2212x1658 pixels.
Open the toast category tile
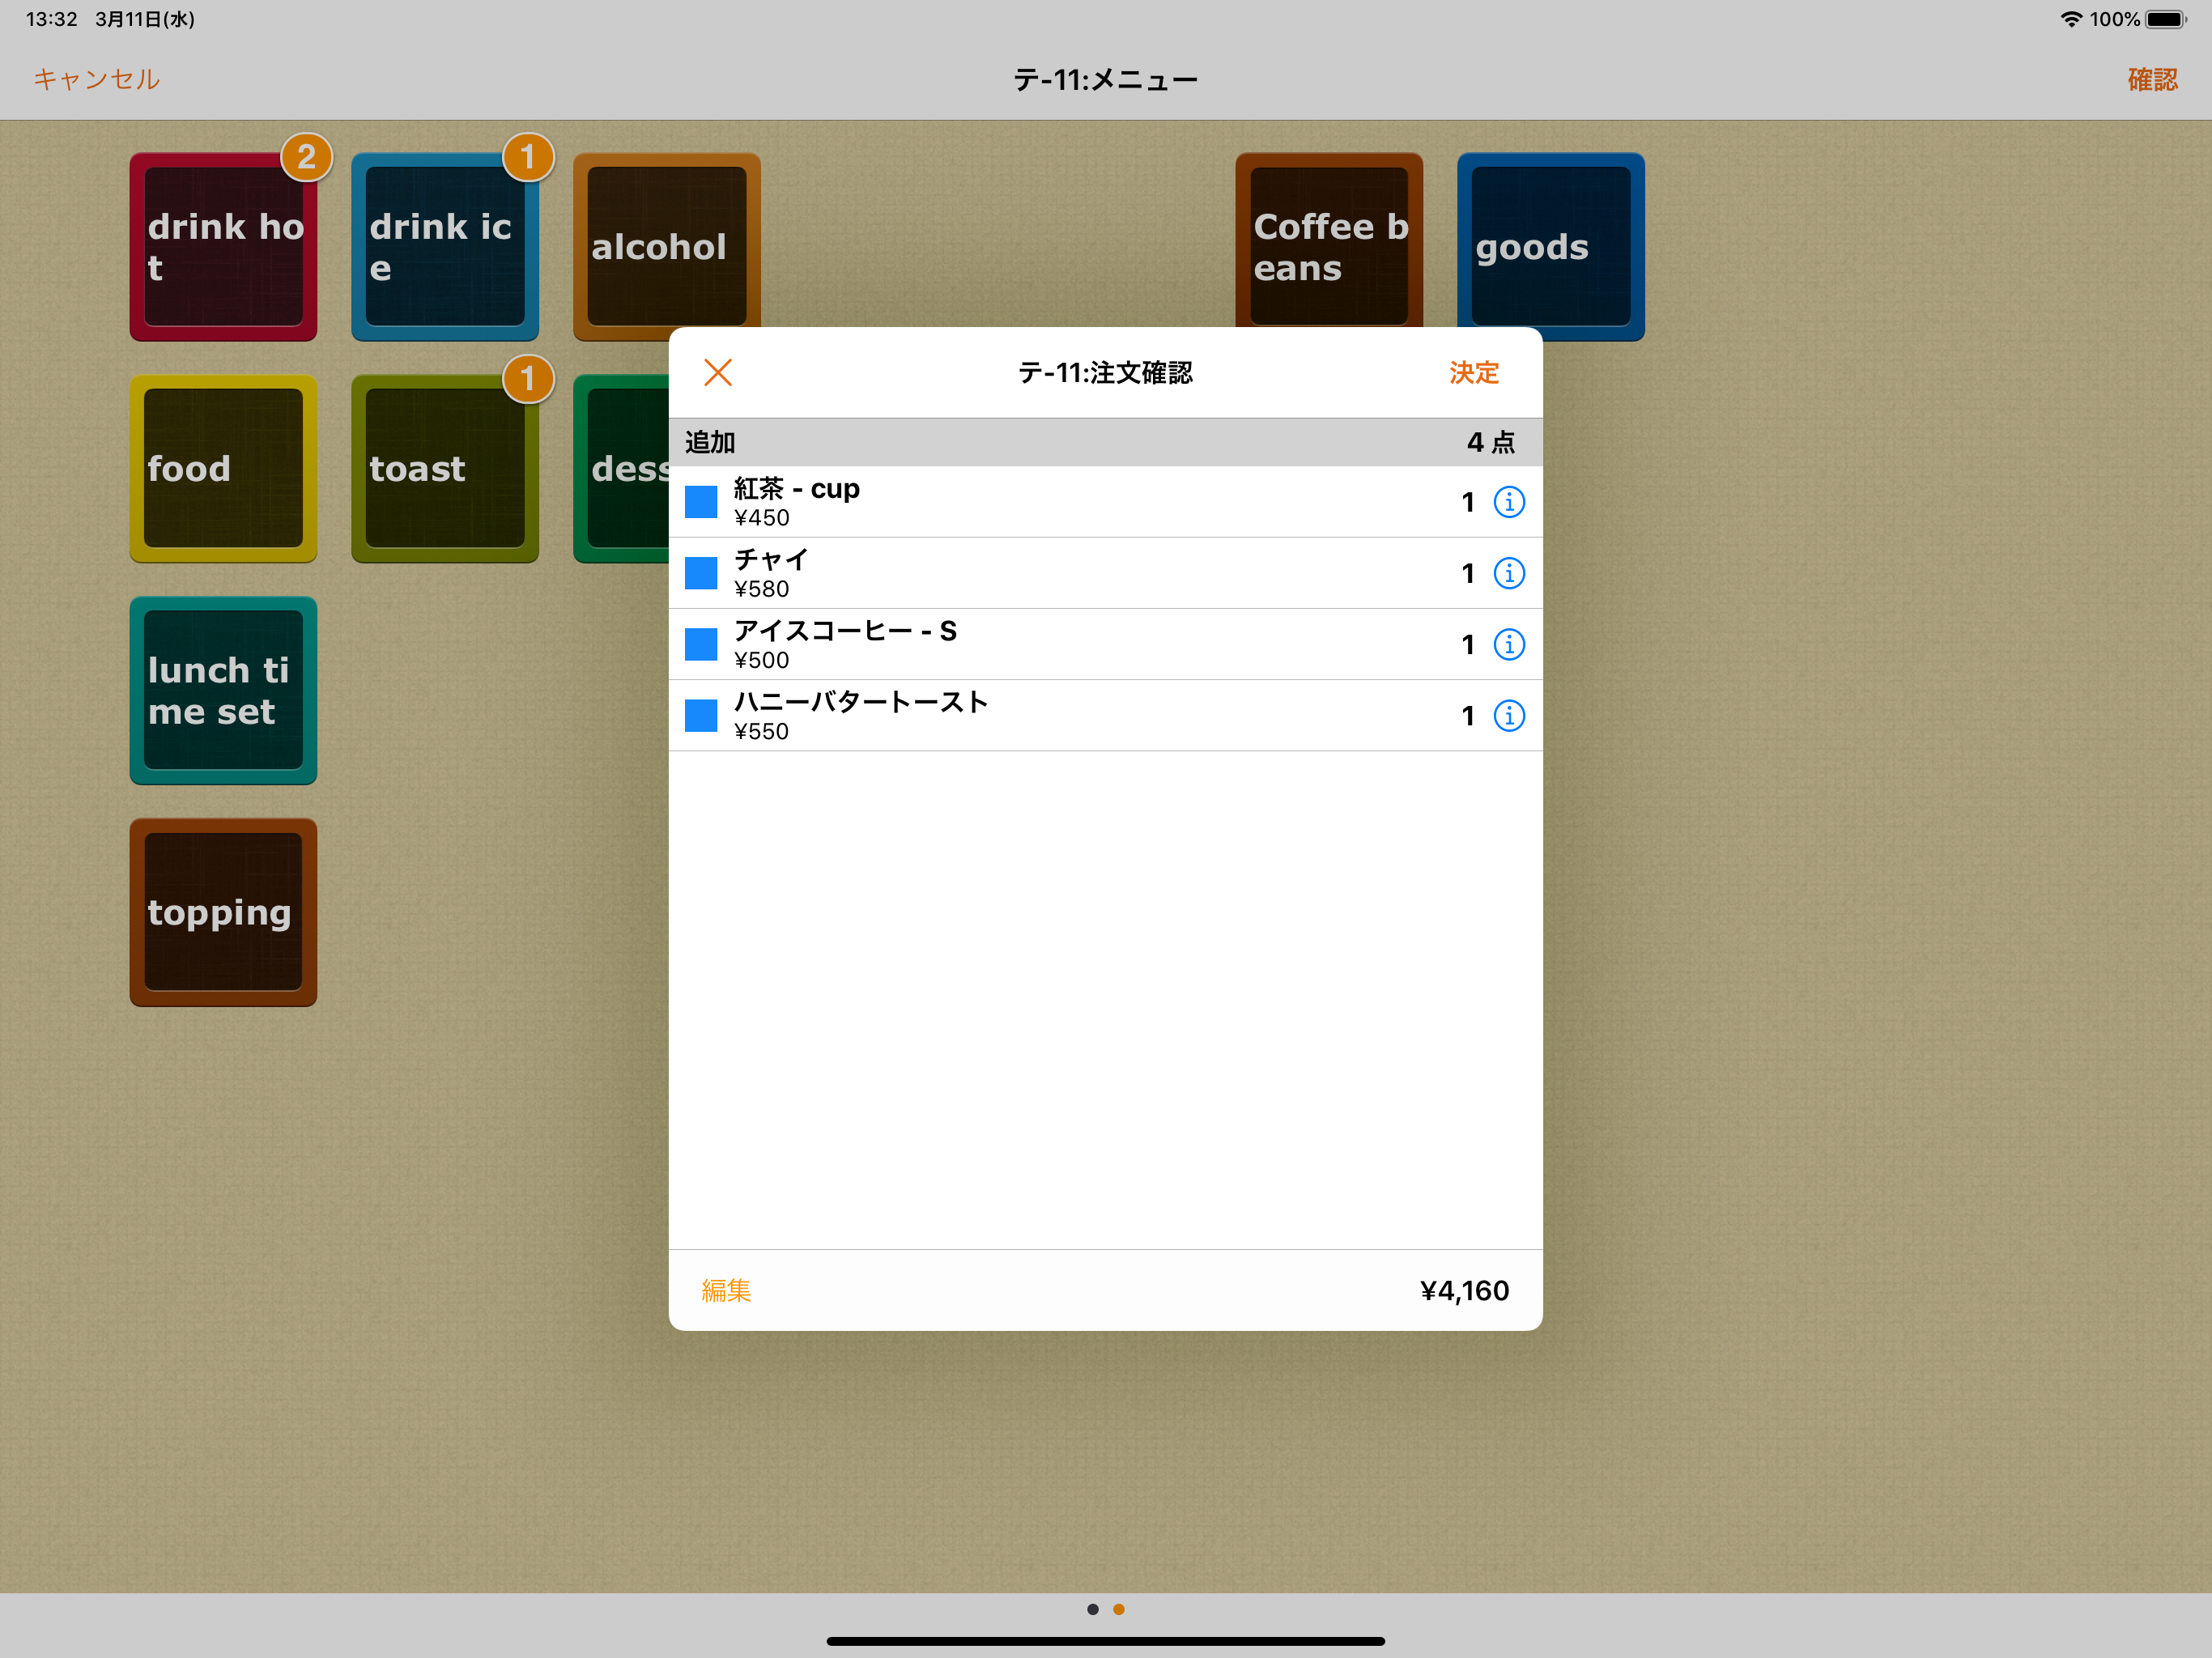(445, 468)
